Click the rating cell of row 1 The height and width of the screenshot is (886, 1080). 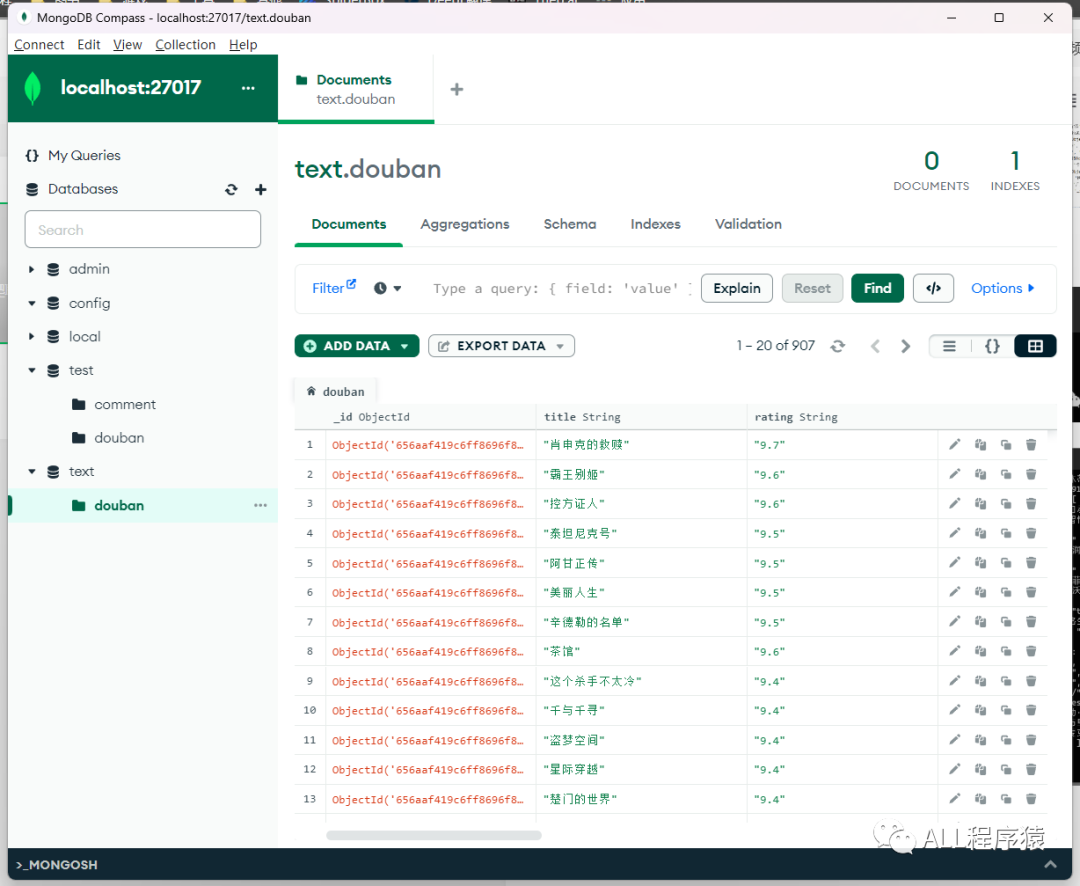pos(842,444)
